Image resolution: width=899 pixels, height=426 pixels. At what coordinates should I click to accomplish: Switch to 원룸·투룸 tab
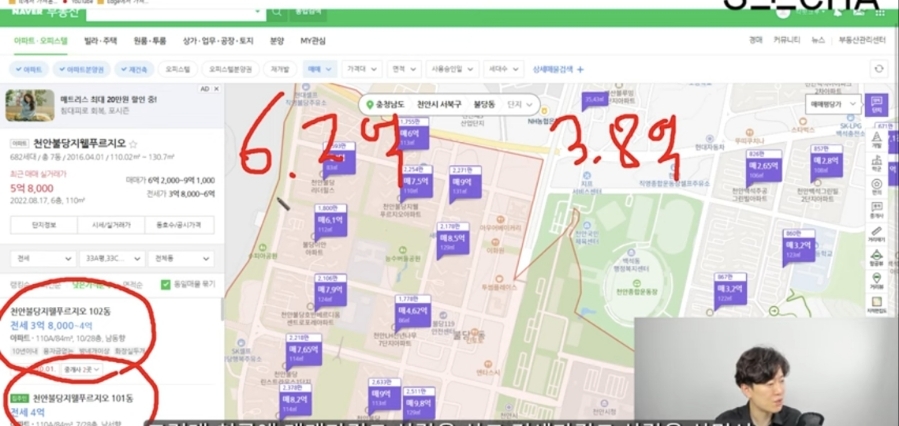pyautogui.click(x=150, y=41)
